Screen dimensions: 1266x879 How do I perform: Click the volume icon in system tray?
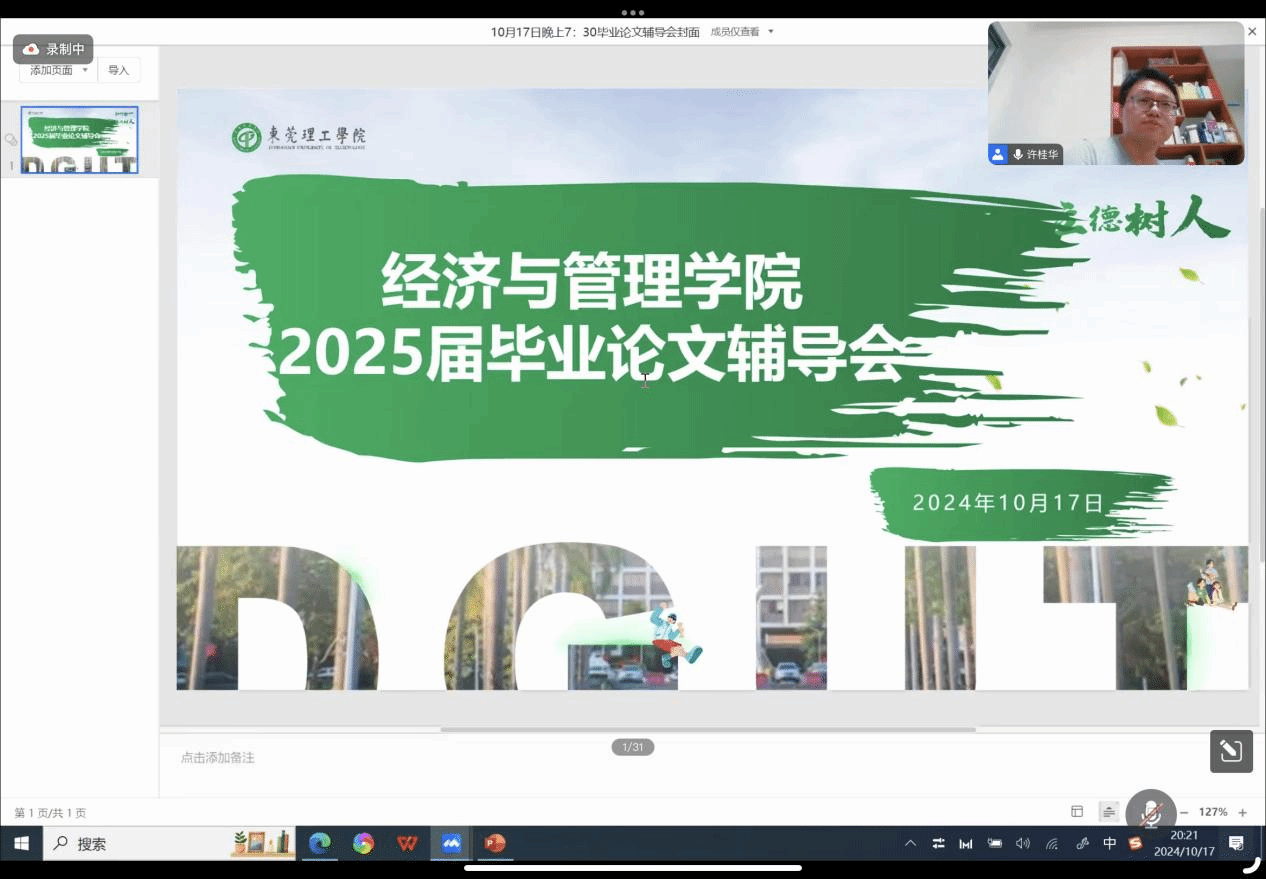tap(1022, 844)
